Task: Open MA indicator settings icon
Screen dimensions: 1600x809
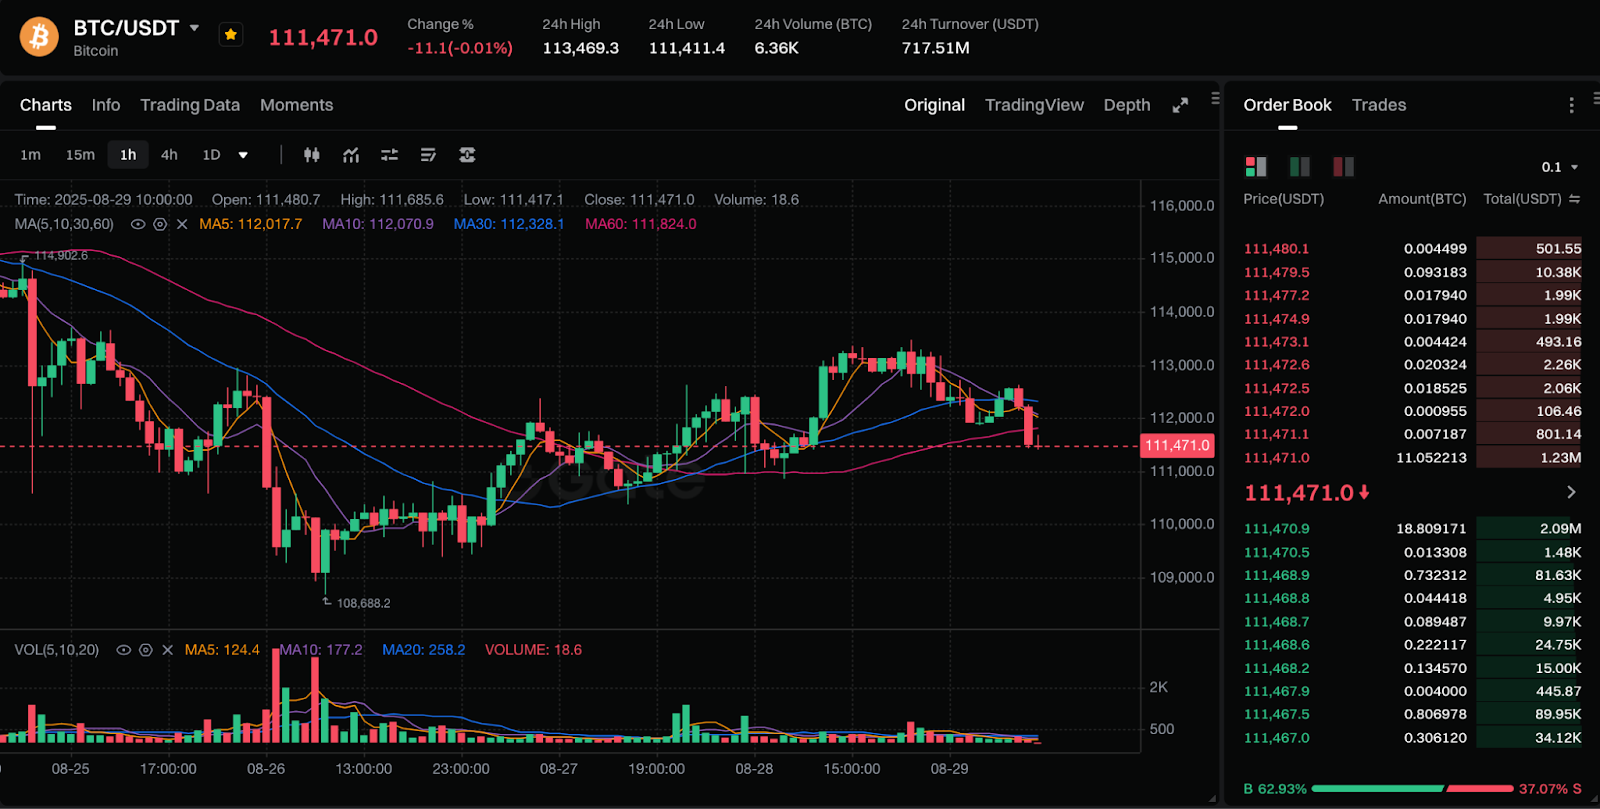Action: (160, 224)
